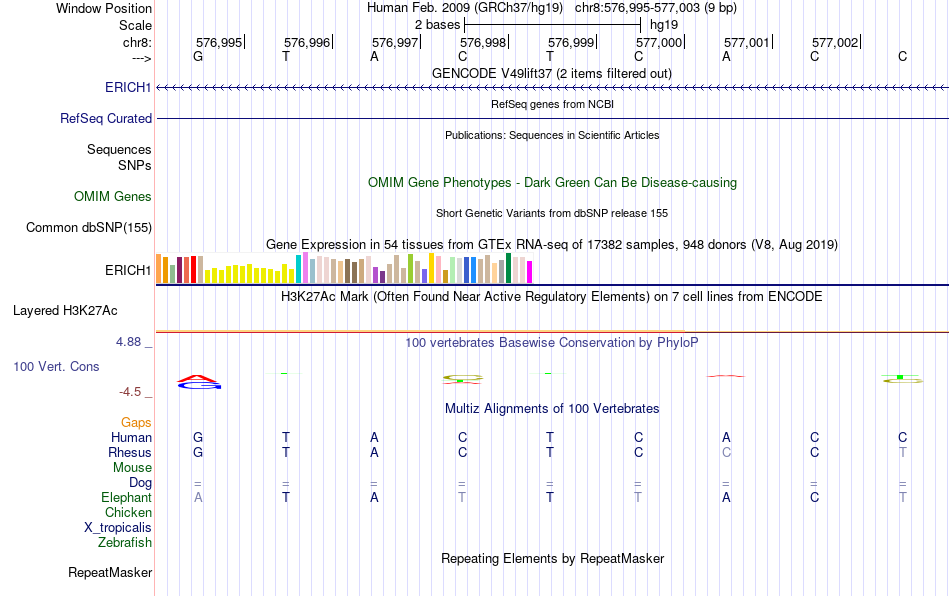Click the 100 Vert. Cons track label
The width and height of the screenshot is (950, 596).
[x=56, y=366]
